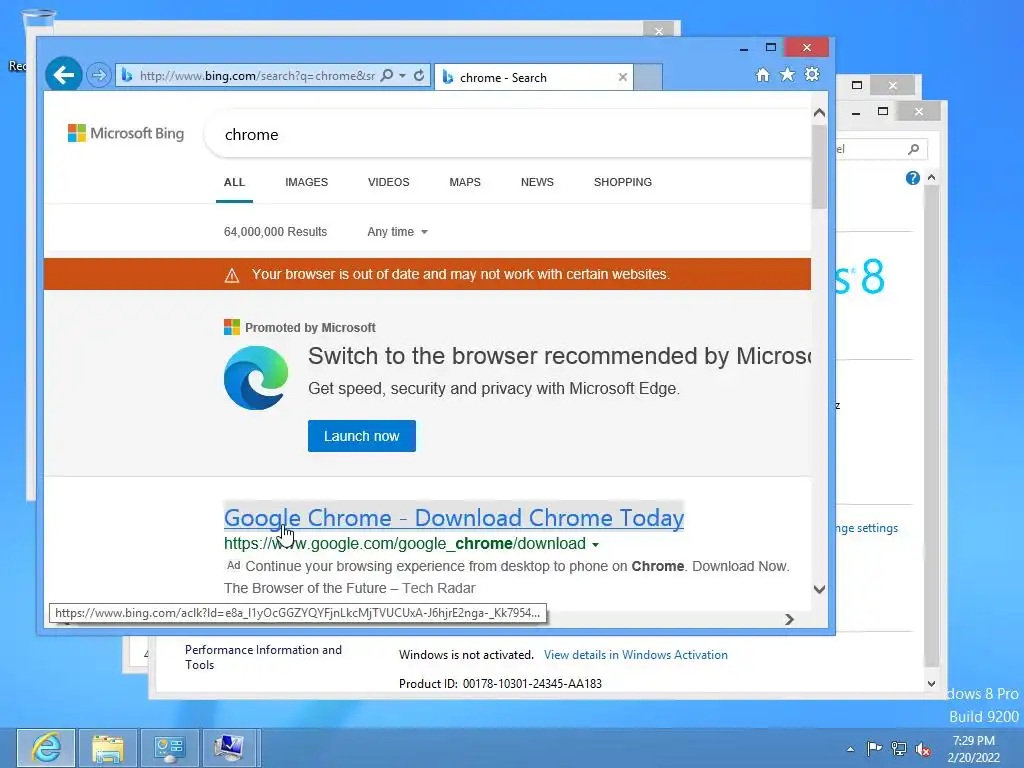Click the address bar URL field
This screenshot has width=1024, height=768.
[x=257, y=76]
